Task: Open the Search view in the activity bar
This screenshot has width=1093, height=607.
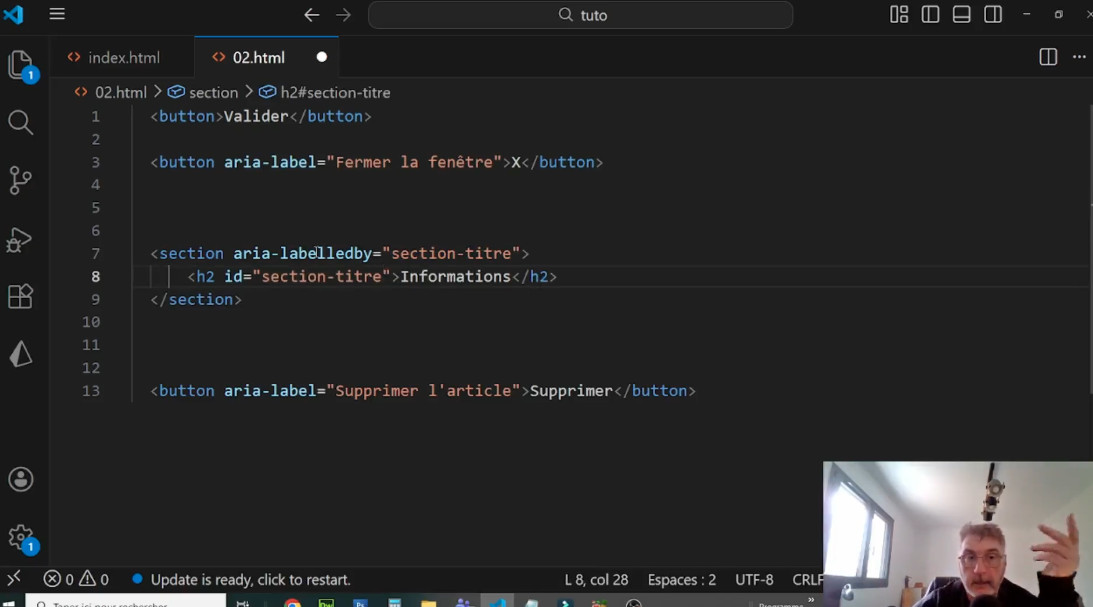Action: (20, 123)
